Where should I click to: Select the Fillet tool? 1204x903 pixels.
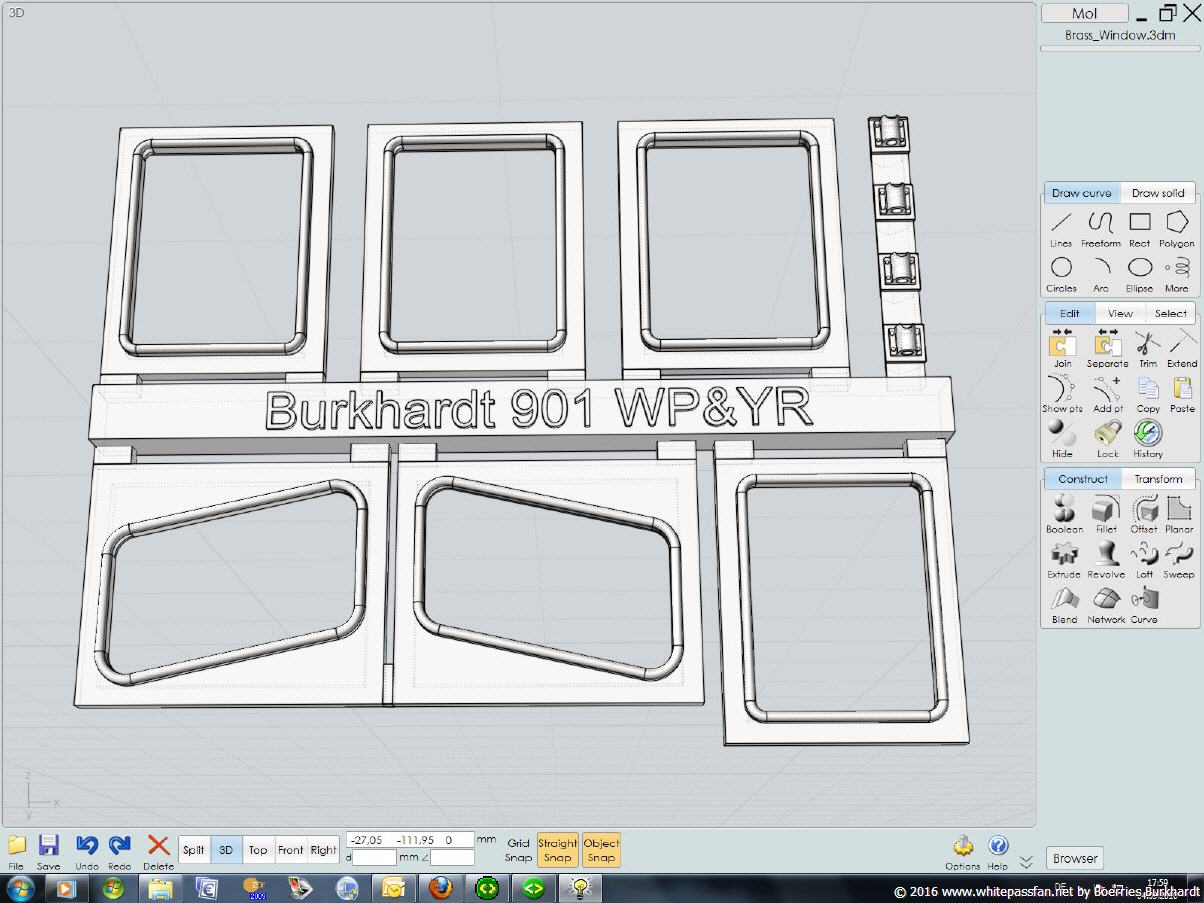point(1105,514)
